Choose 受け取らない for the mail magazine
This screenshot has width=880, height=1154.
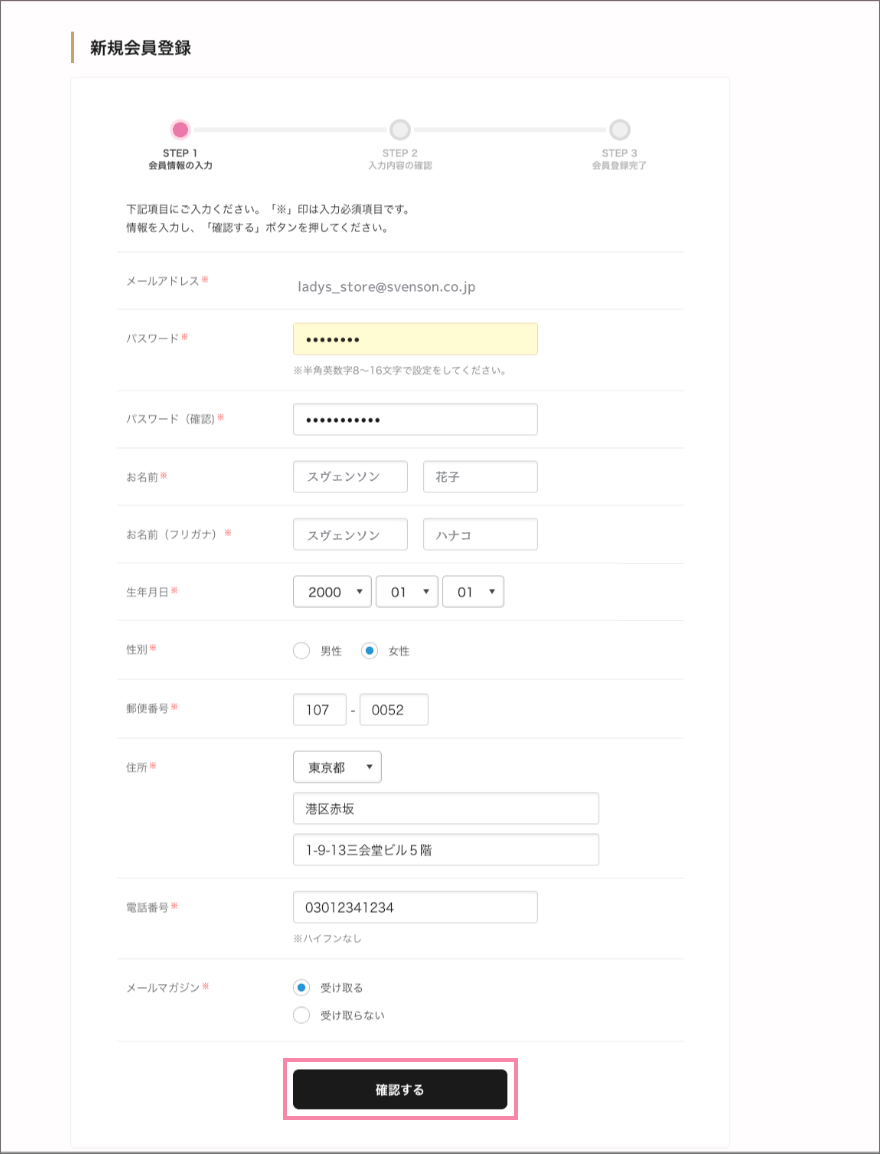pos(301,1014)
